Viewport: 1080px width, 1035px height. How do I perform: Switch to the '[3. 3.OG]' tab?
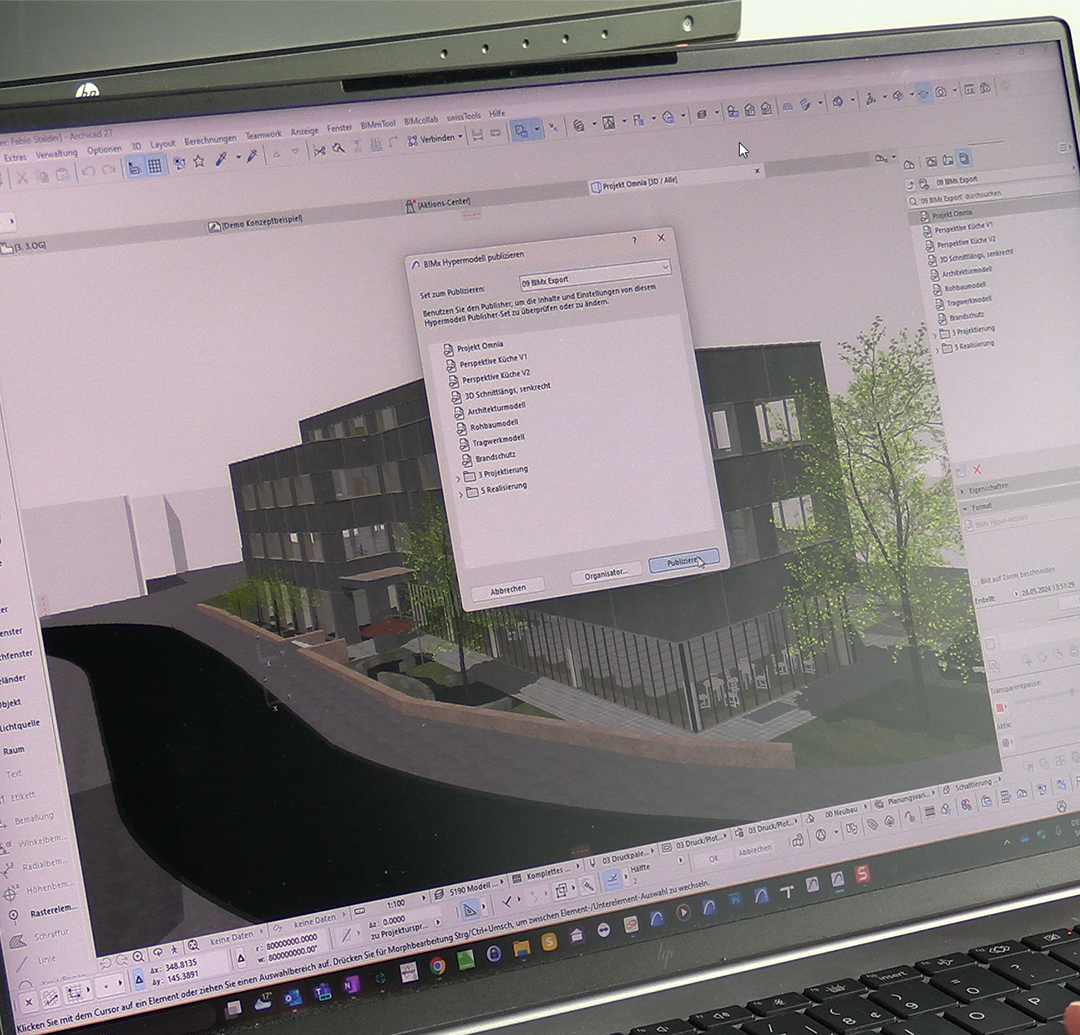point(23,247)
